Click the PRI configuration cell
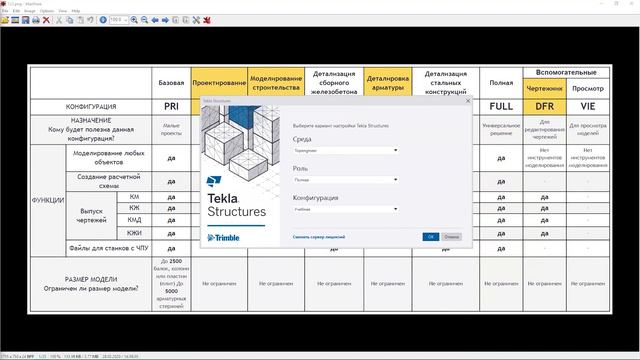This screenshot has height=360, width=640. 171,107
